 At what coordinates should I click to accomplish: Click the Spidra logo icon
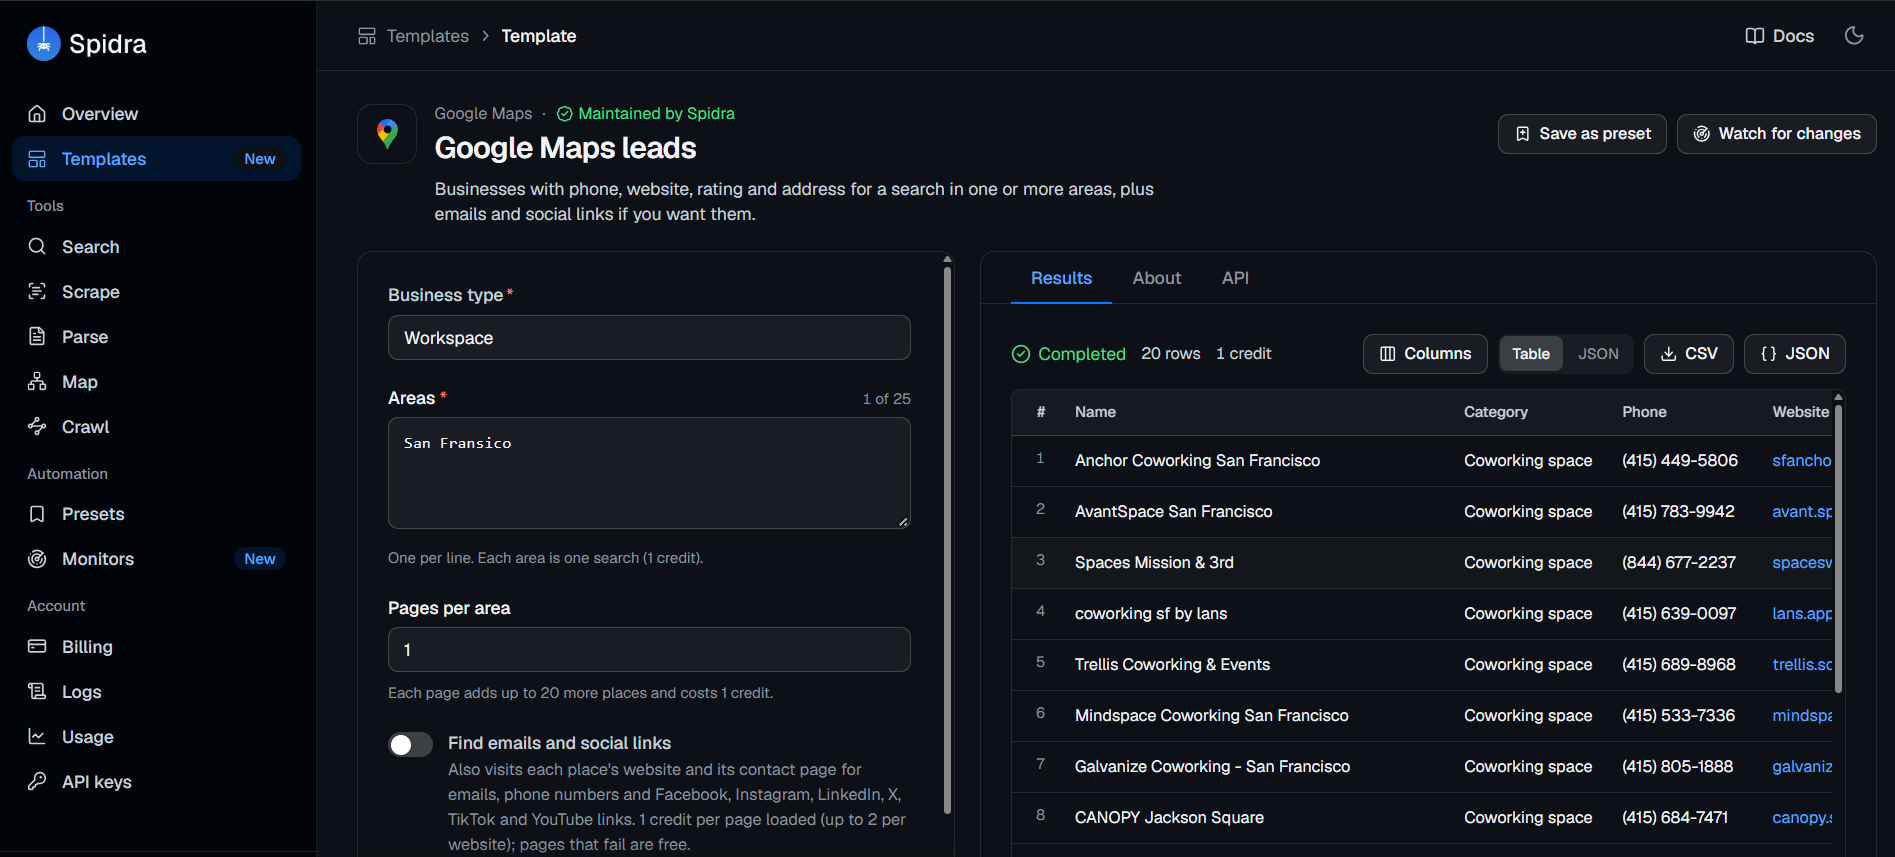click(43, 43)
